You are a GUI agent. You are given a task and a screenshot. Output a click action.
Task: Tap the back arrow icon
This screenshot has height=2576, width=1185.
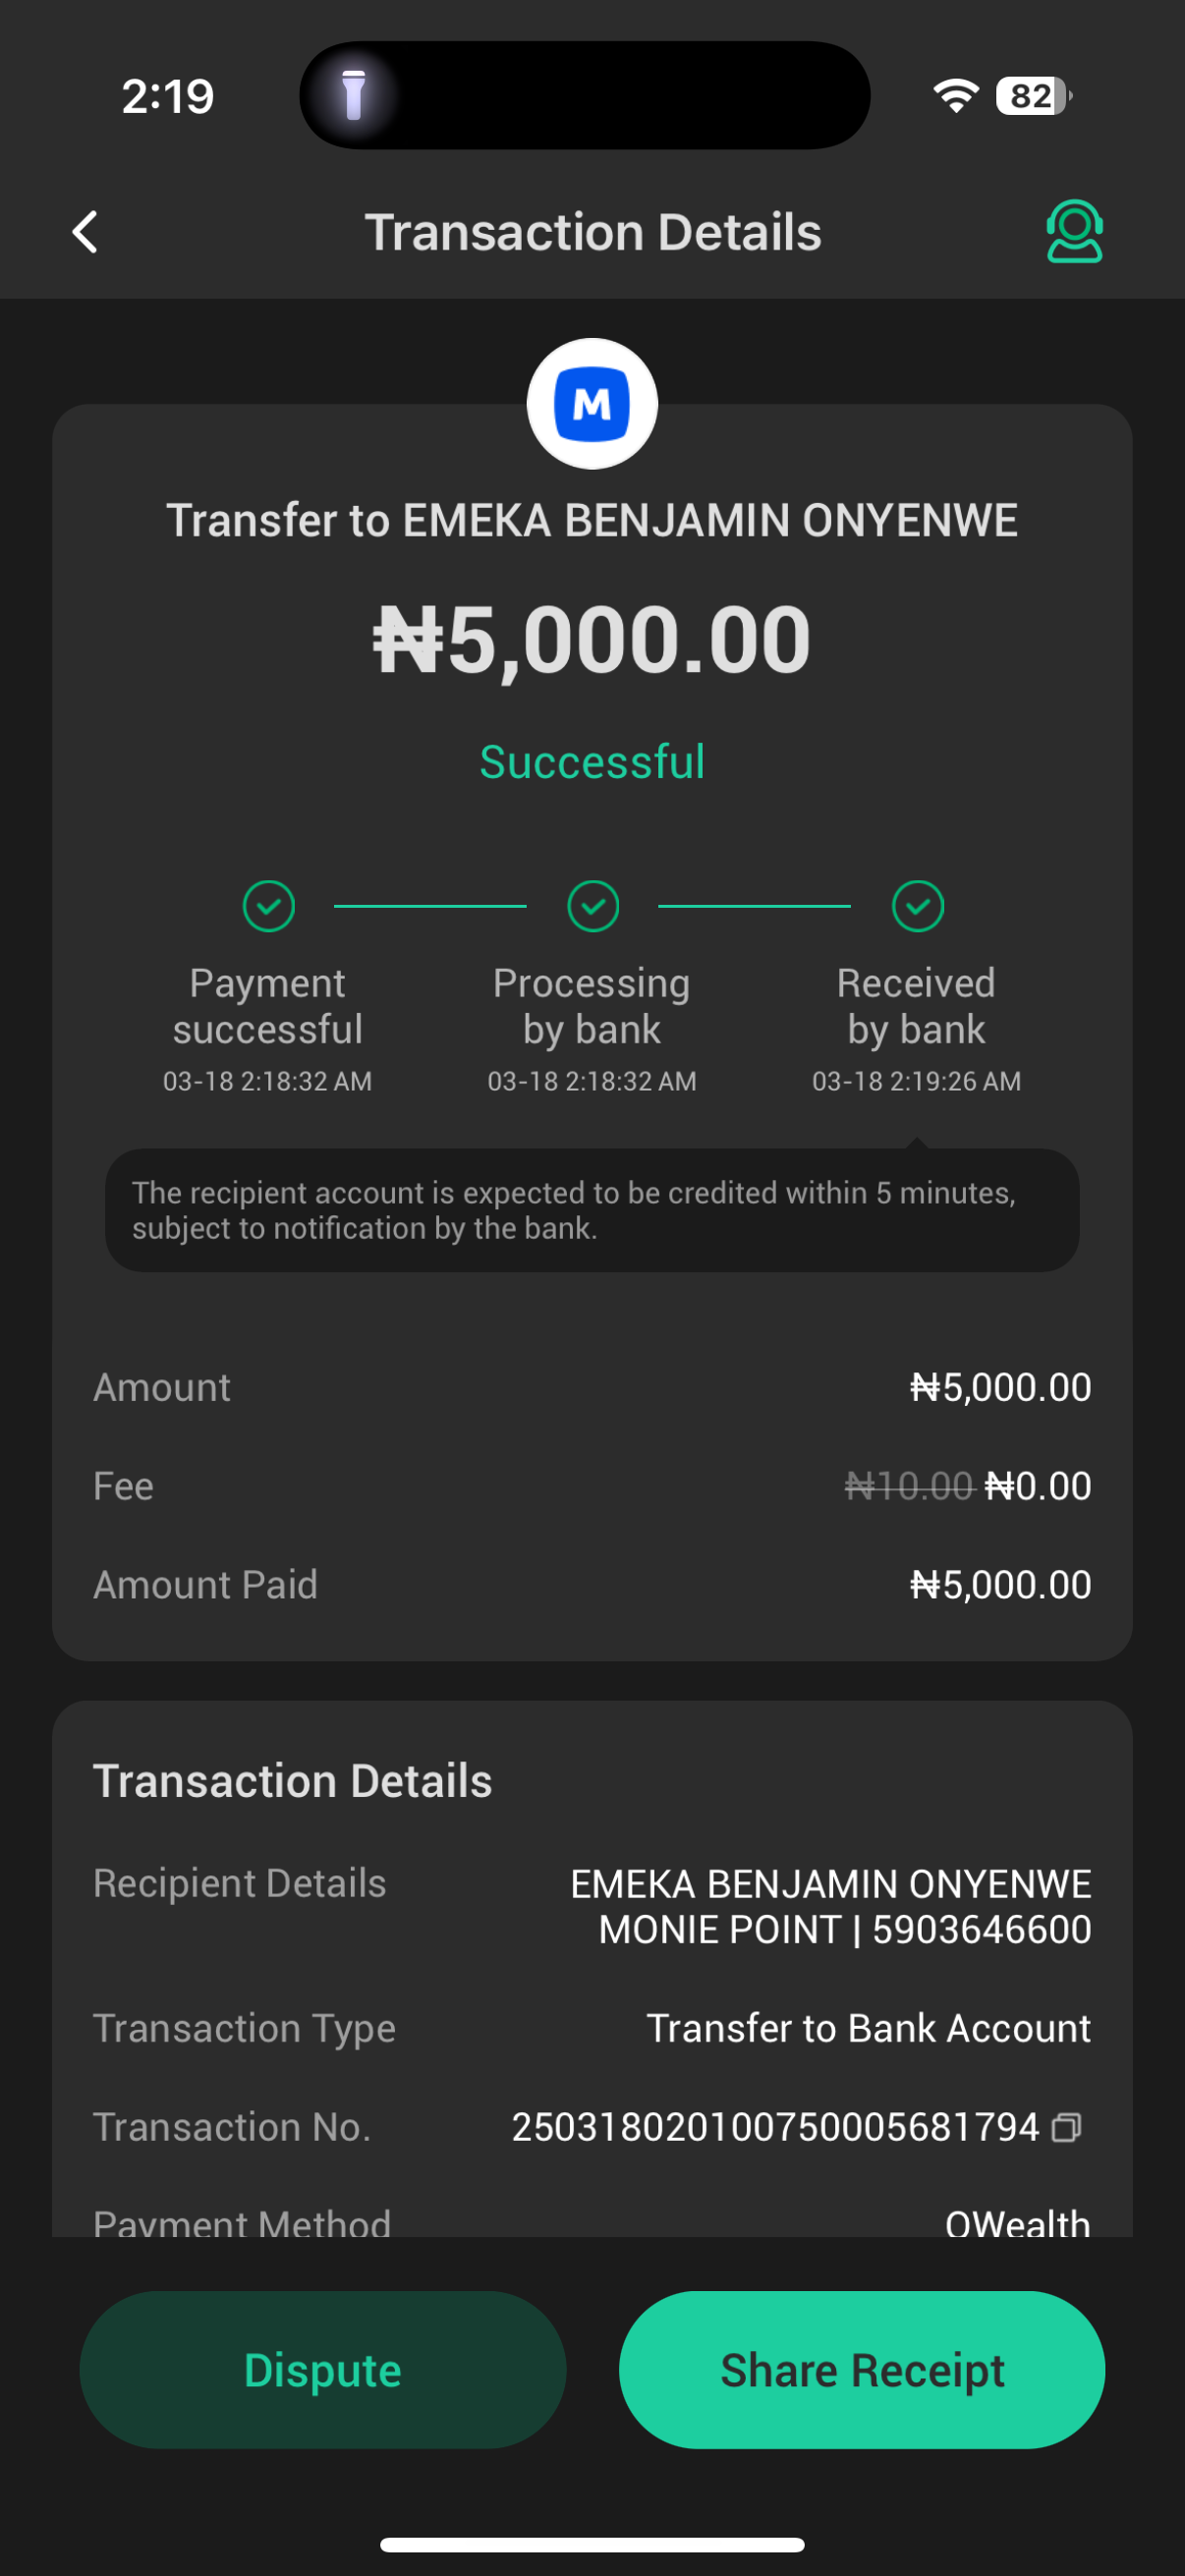[86, 232]
